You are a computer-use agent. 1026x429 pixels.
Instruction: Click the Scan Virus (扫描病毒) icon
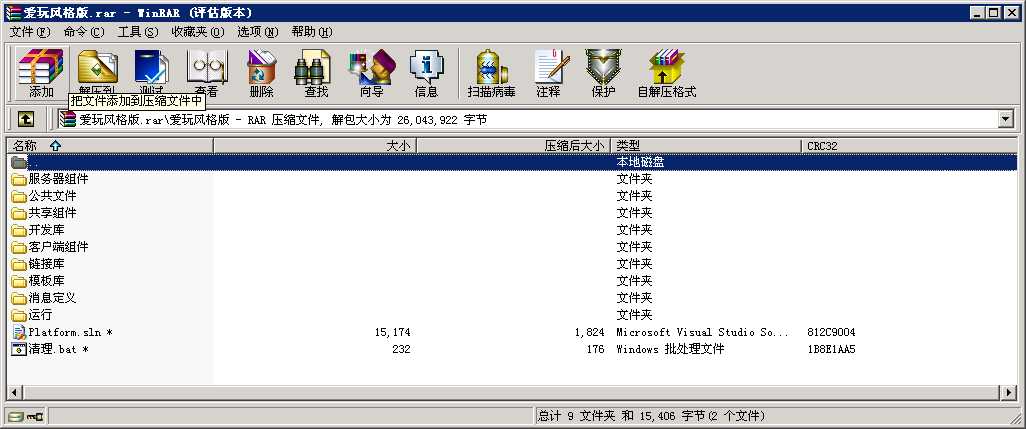(x=491, y=67)
